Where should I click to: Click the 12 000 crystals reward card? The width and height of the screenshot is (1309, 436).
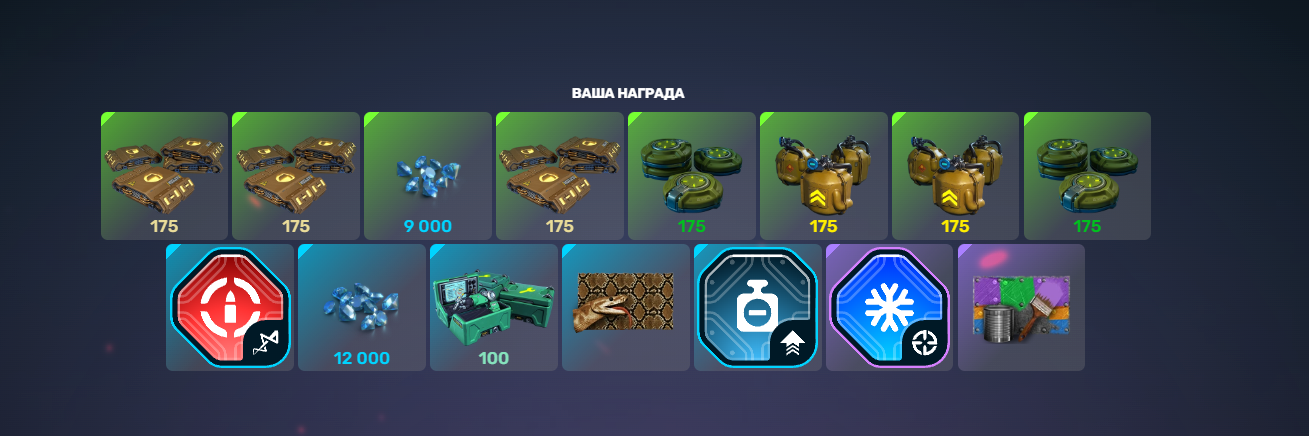(362, 307)
